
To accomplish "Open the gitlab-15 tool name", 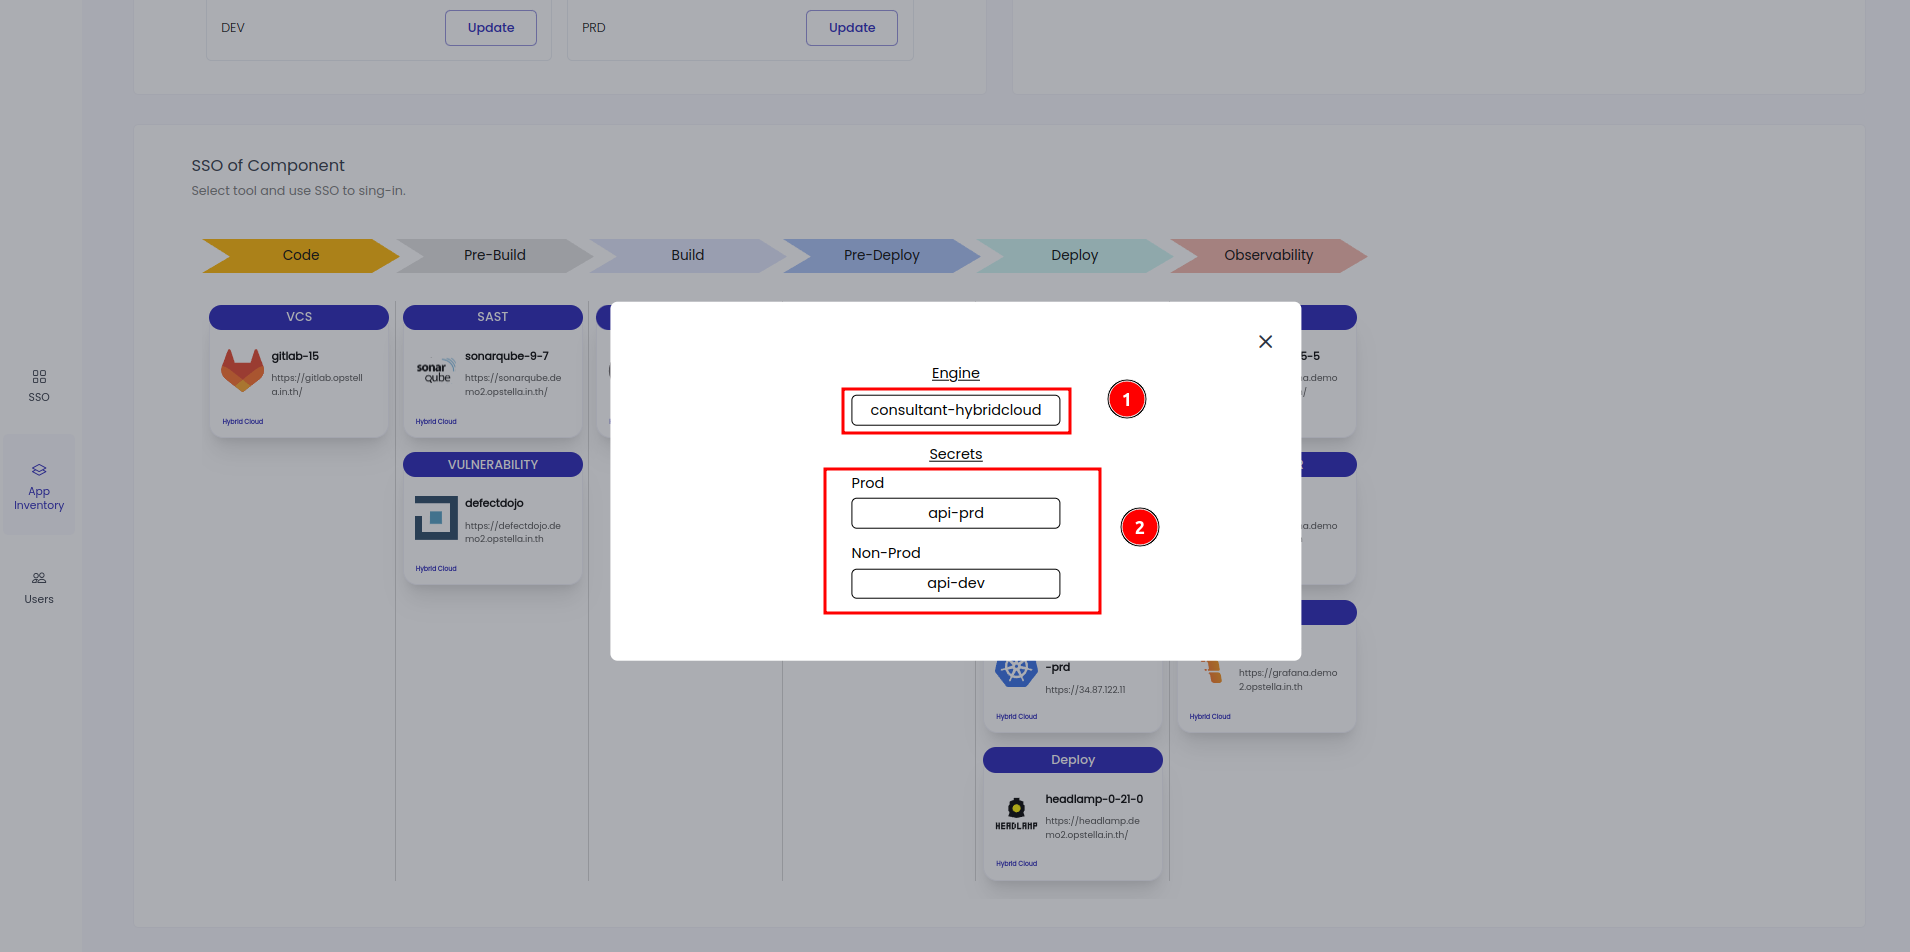I will tap(295, 356).
